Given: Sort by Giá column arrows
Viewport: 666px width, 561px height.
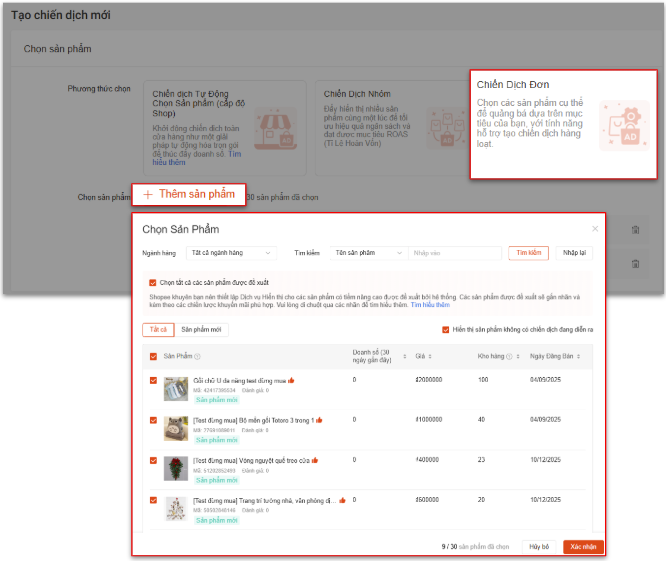Looking at the screenshot, I should click(x=430, y=356).
